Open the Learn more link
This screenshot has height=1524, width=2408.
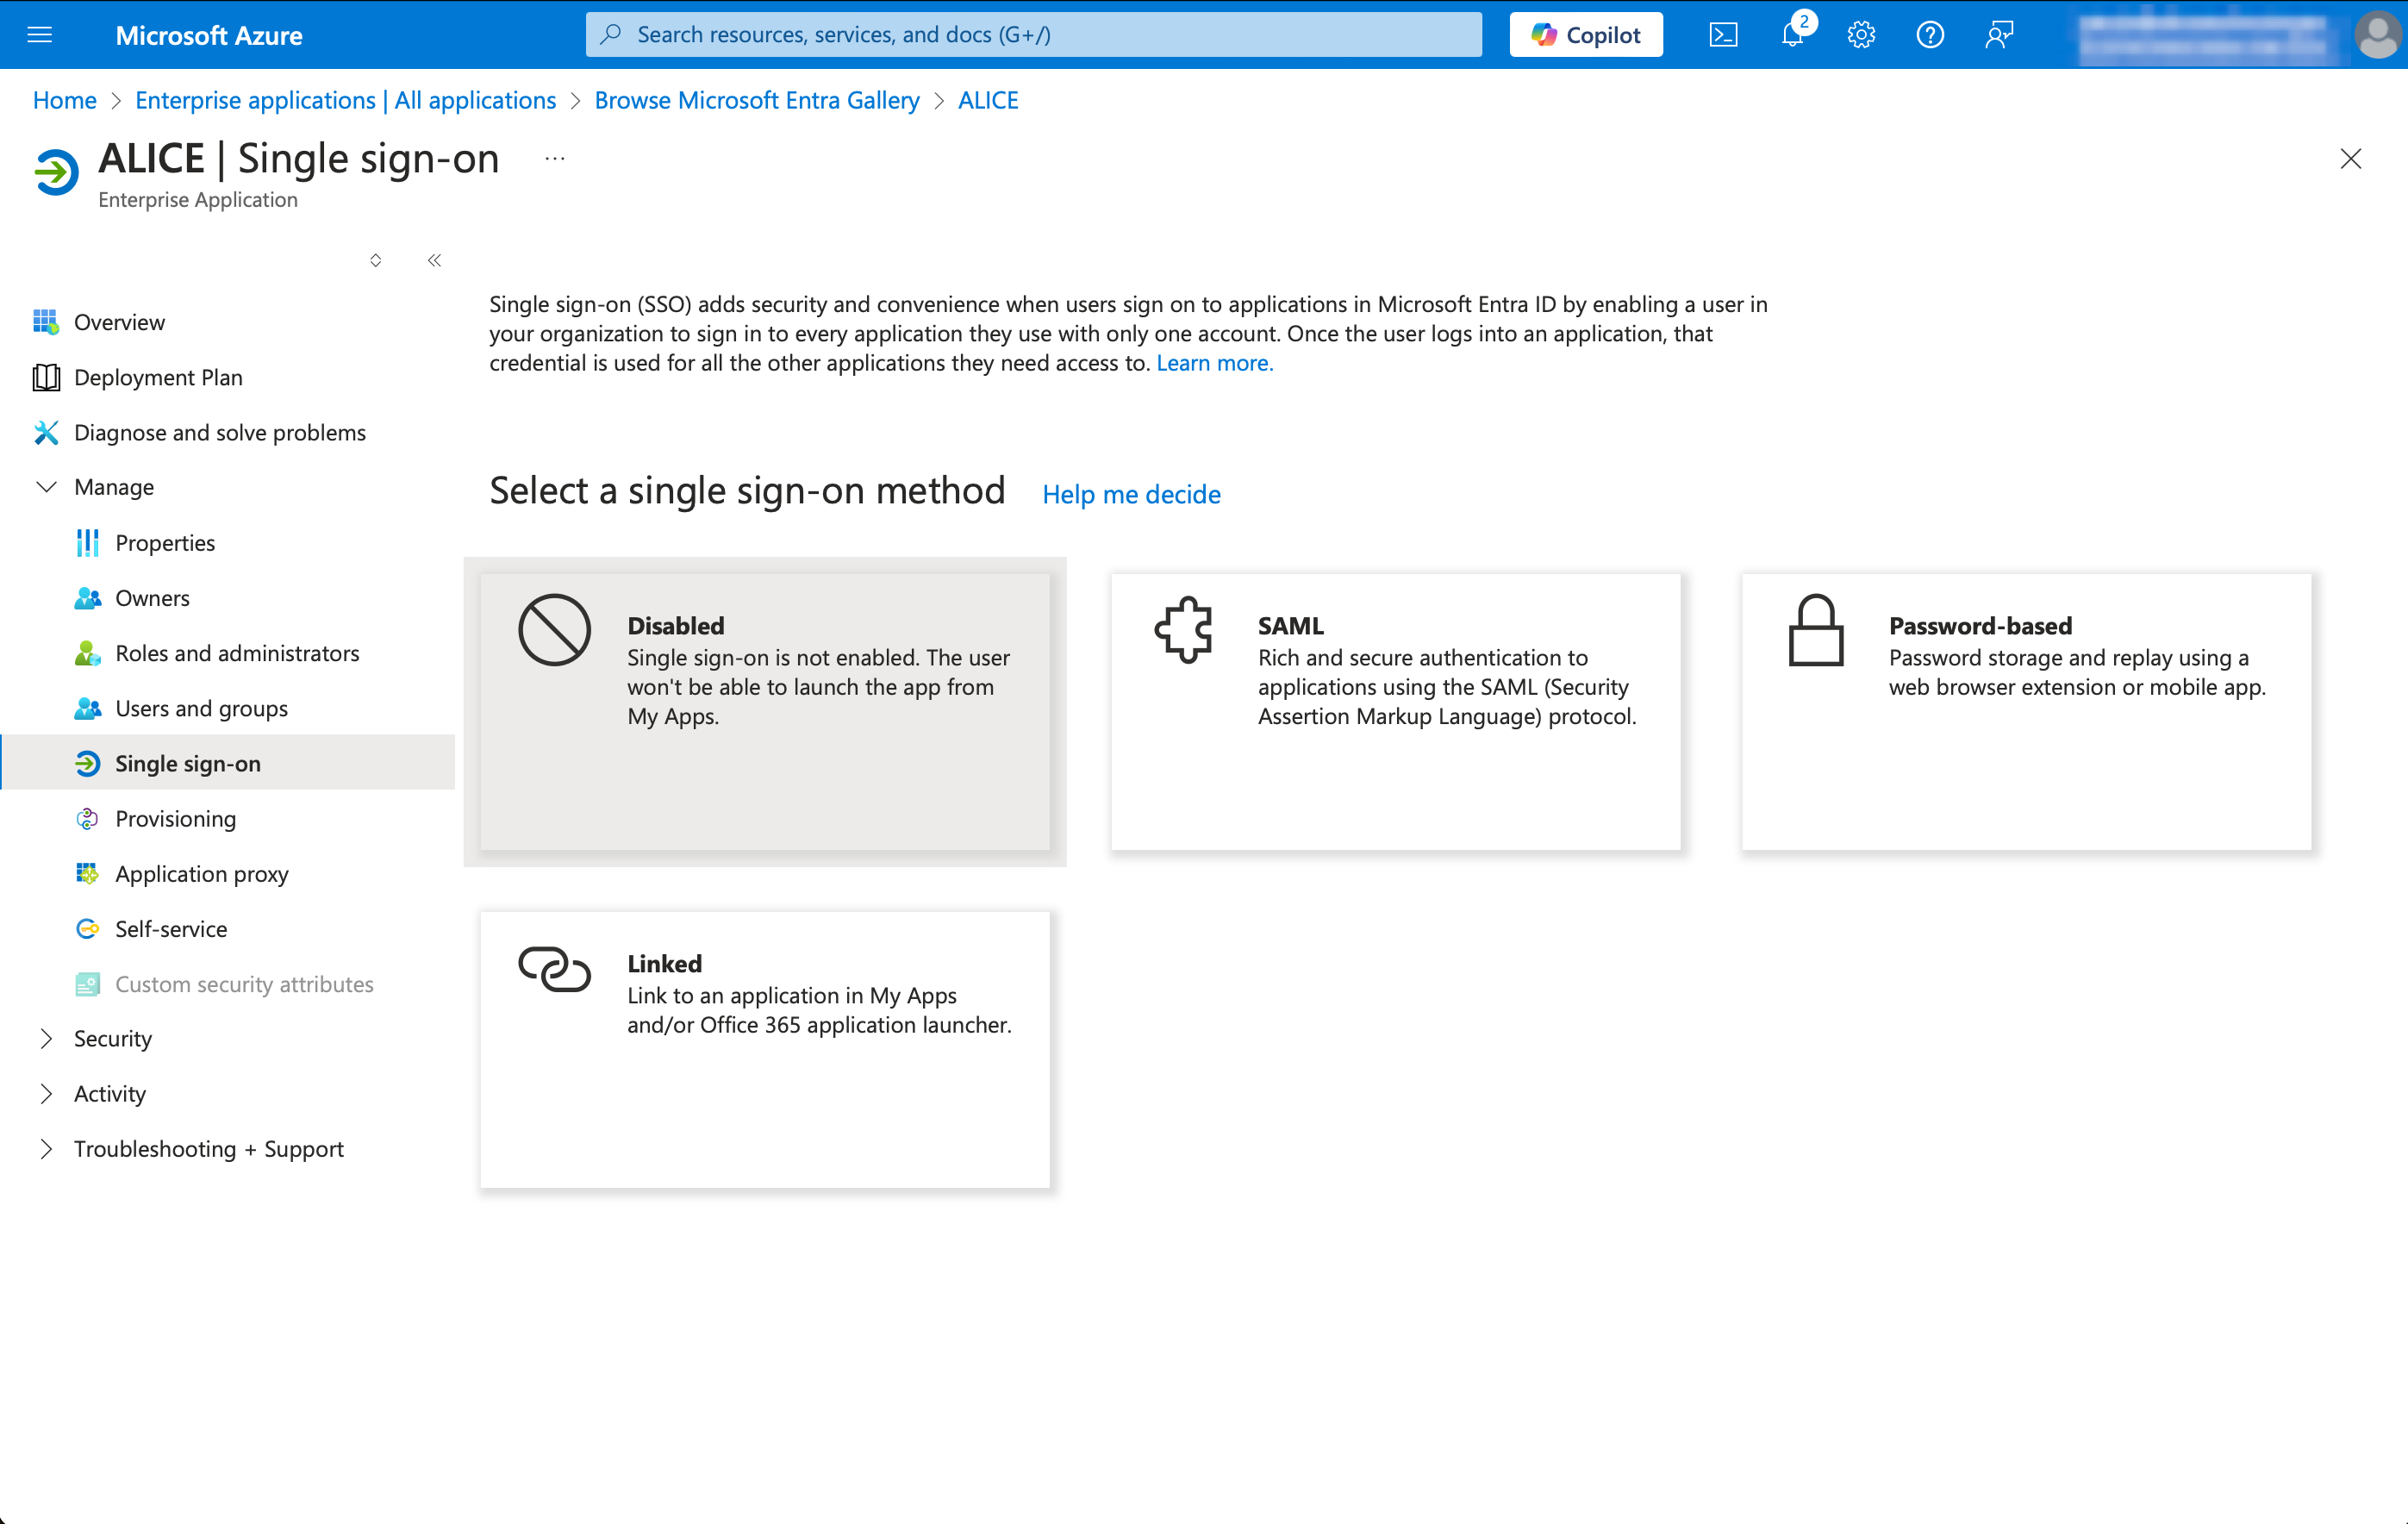(1215, 363)
